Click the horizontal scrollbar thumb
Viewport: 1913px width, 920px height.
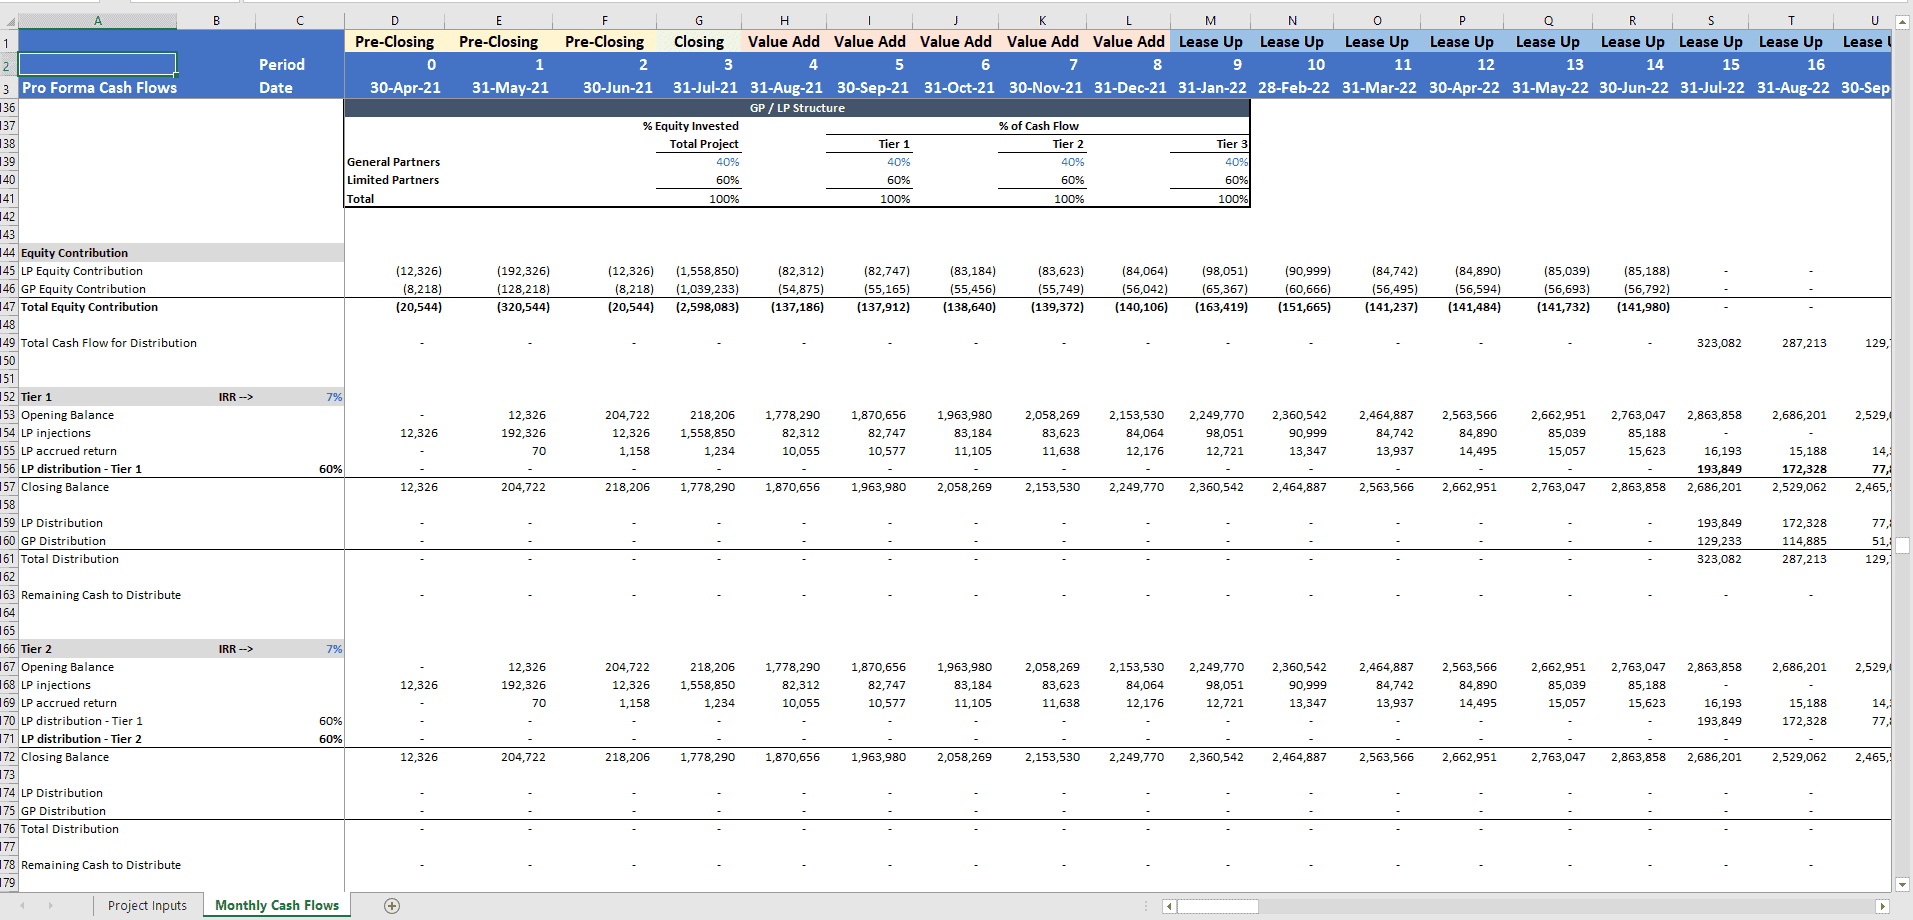[1218, 906]
